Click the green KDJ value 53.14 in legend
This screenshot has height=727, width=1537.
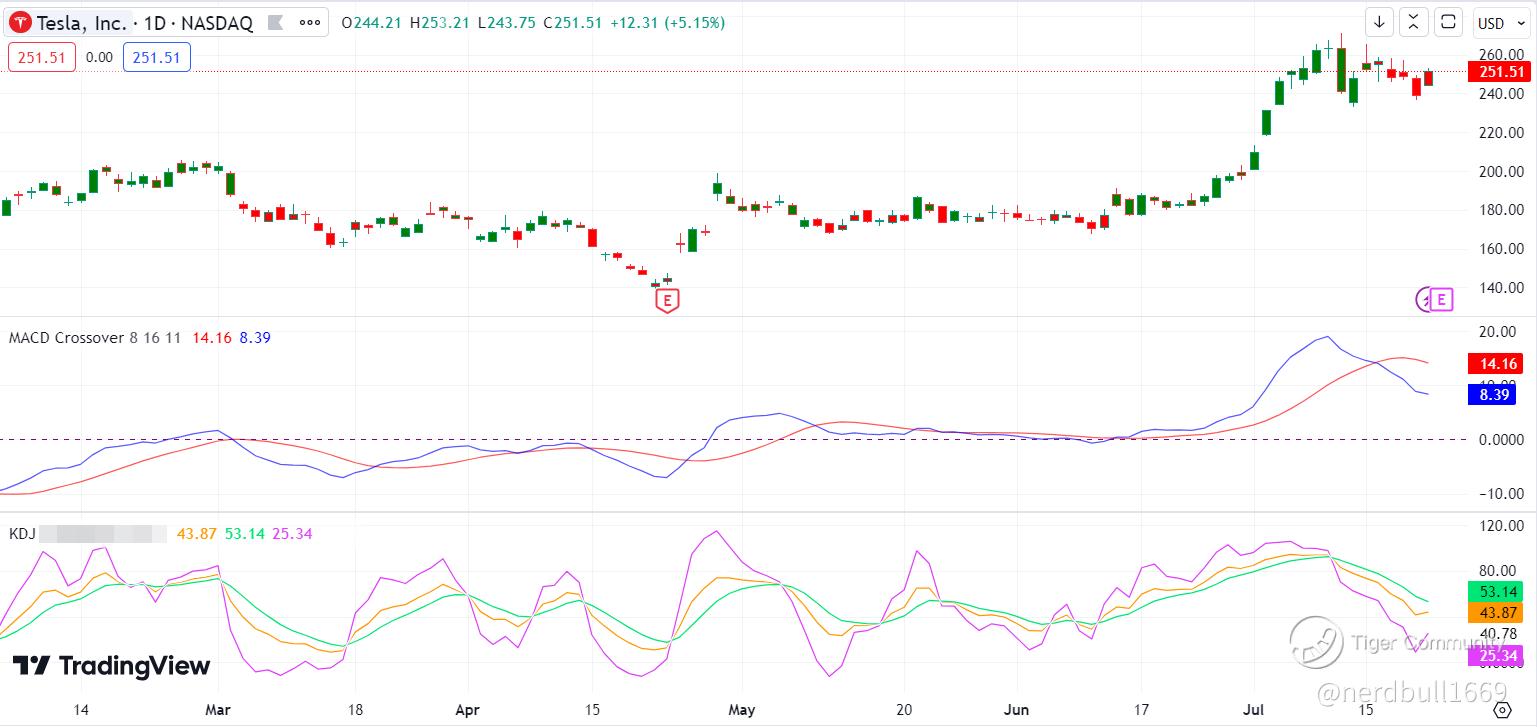coord(244,534)
